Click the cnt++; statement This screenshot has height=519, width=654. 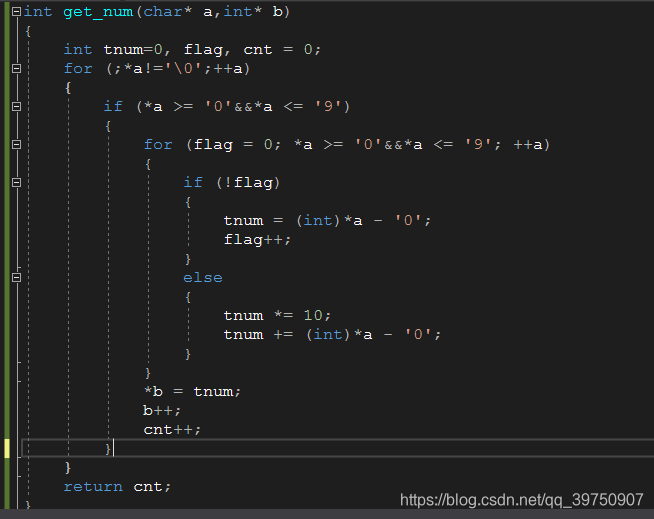(x=172, y=430)
